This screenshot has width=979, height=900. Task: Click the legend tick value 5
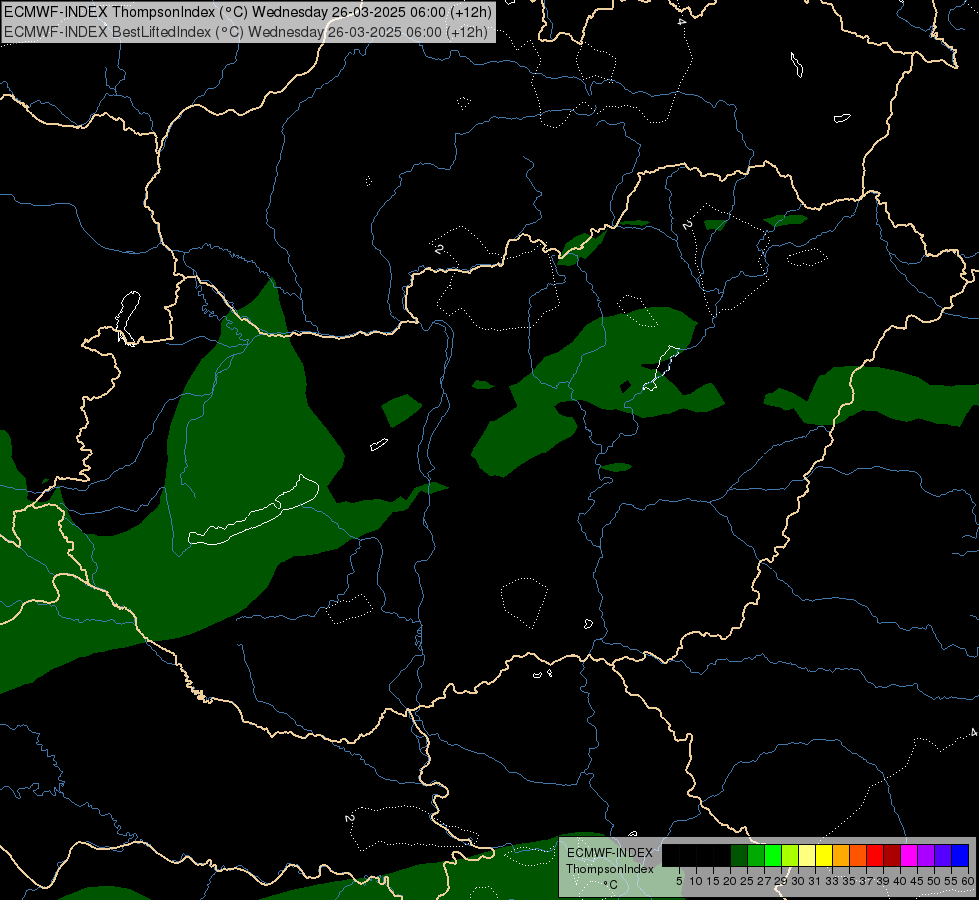click(x=679, y=881)
